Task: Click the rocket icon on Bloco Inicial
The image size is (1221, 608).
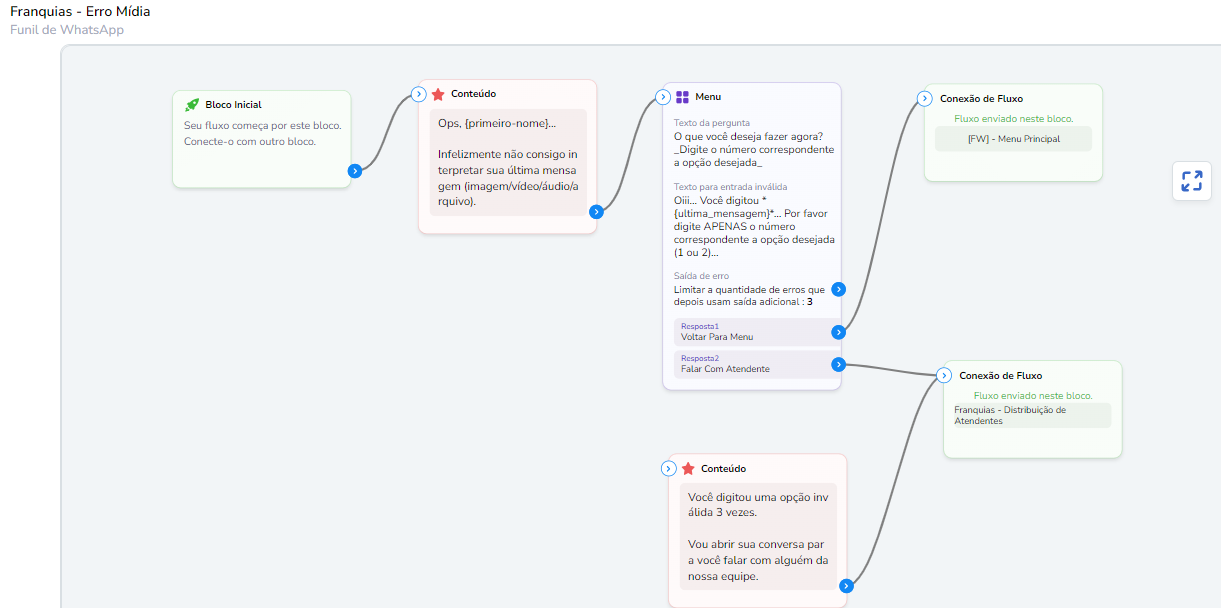Action: click(x=192, y=105)
